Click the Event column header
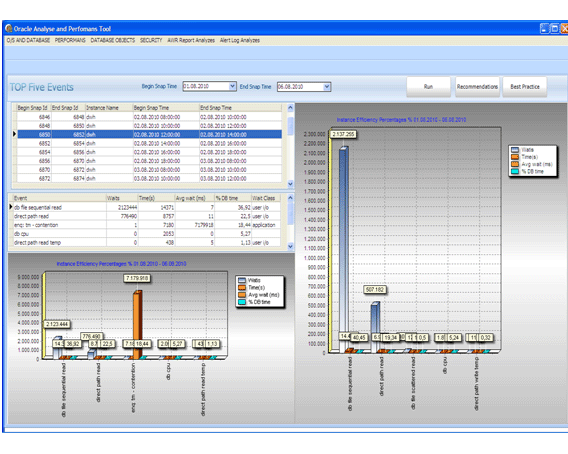 click(60, 198)
